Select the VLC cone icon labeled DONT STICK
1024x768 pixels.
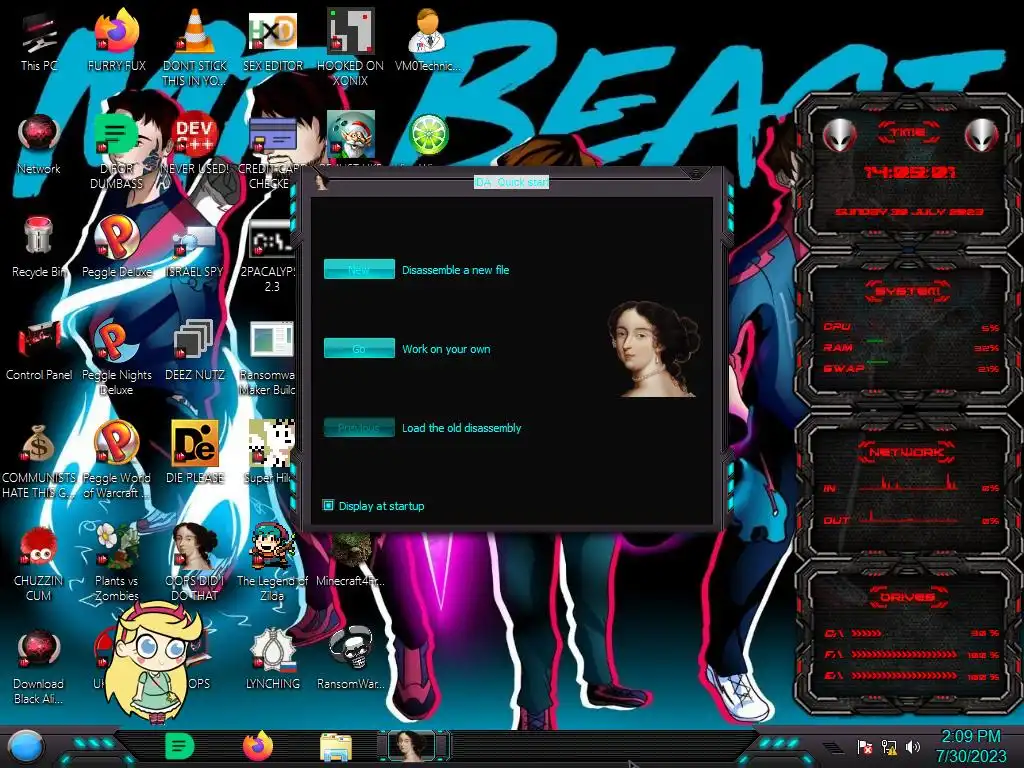(x=195, y=47)
